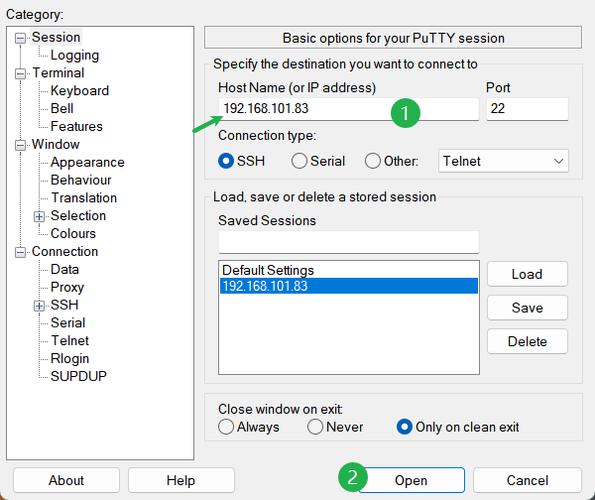Delete the selected saved session
Screen dimensions: 595x500
pos(527,341)
